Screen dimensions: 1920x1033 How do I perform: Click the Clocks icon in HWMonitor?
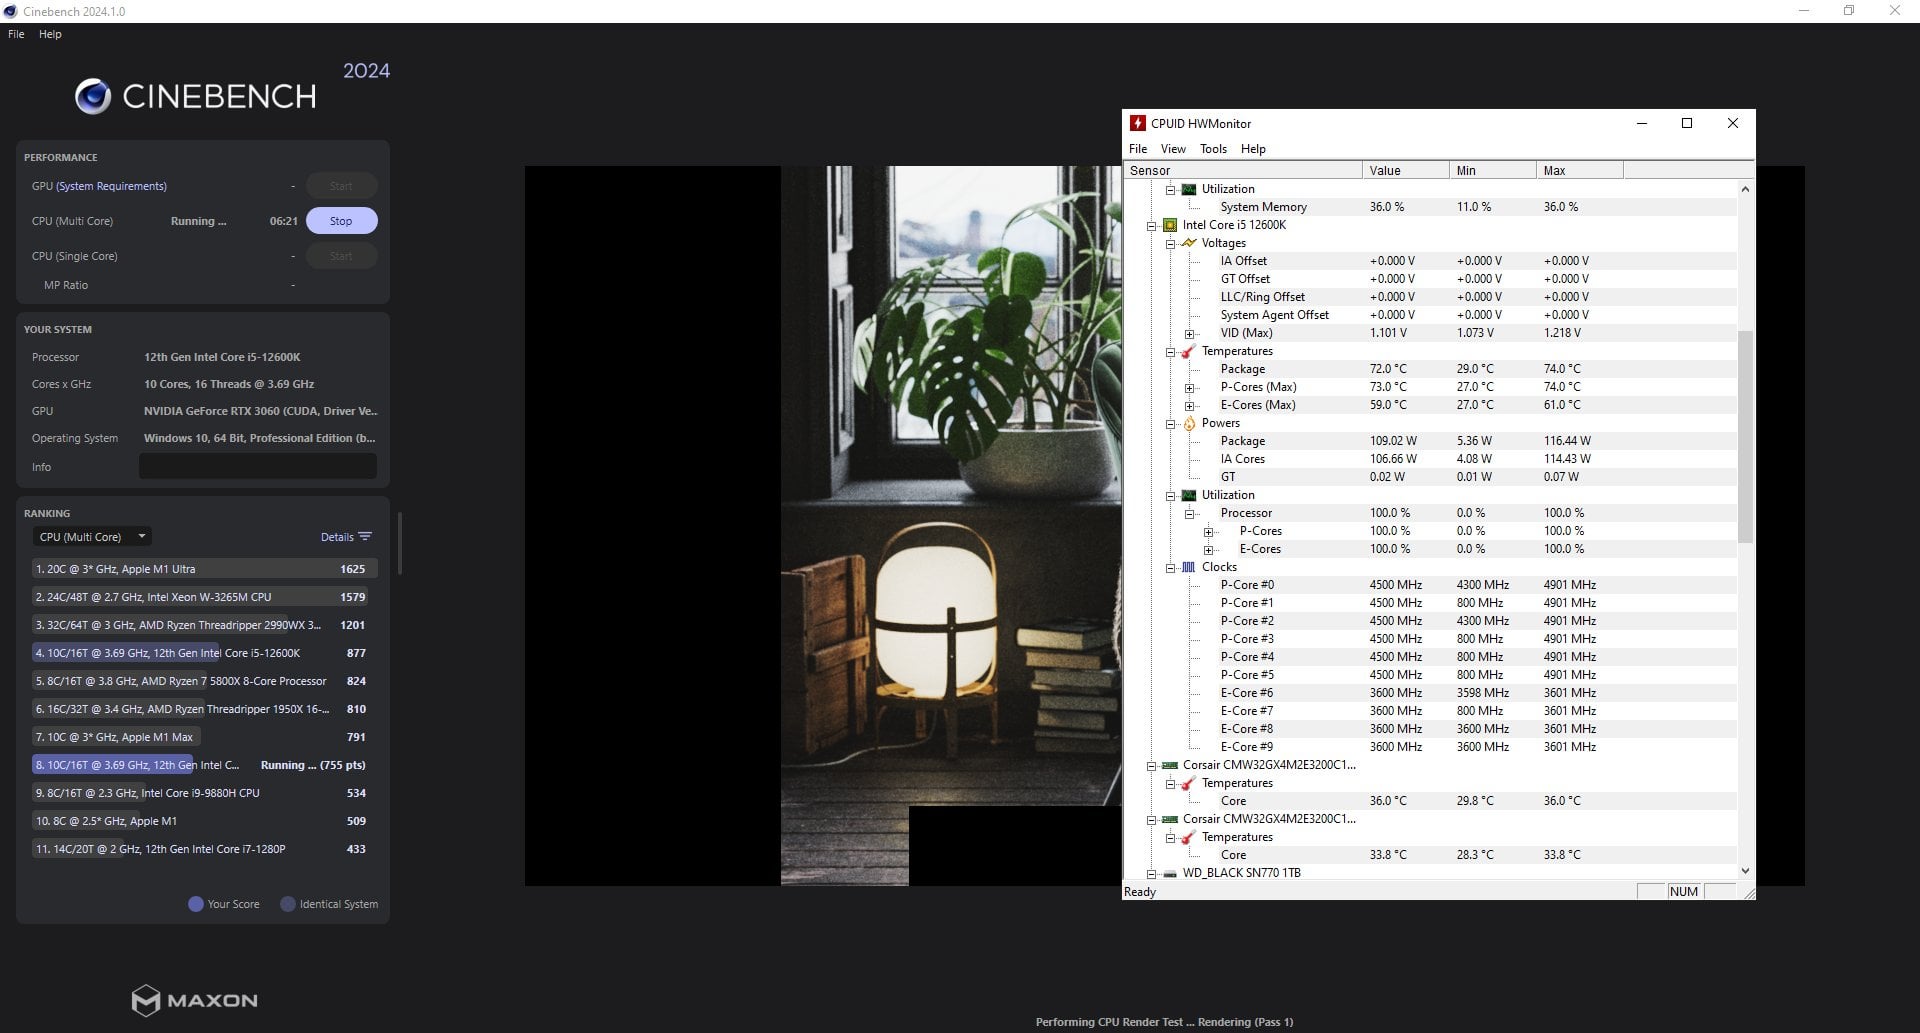[1189, 567]
